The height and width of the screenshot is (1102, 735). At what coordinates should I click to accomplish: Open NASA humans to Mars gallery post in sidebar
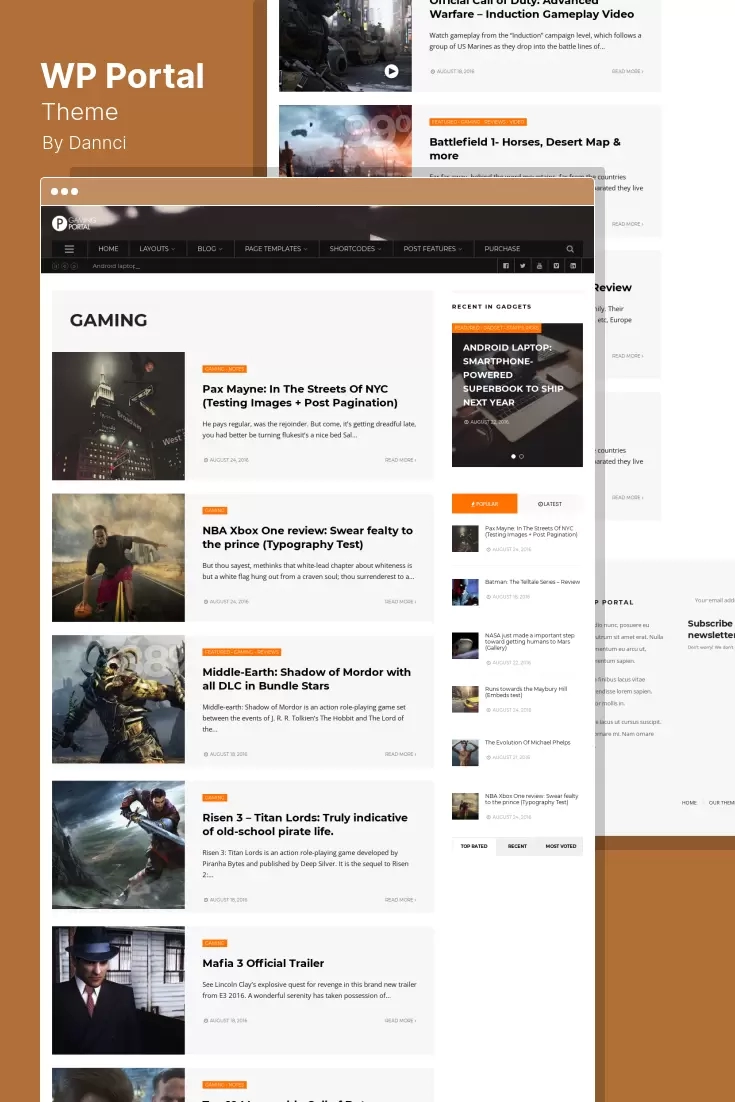pos(530,641)
